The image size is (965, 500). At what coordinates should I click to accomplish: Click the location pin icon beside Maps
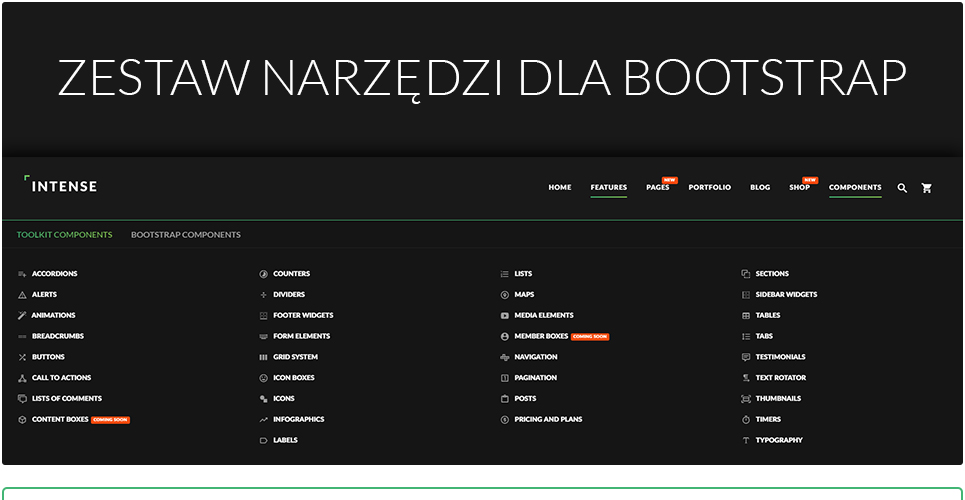pyautogui.click(x=505, y=295)
